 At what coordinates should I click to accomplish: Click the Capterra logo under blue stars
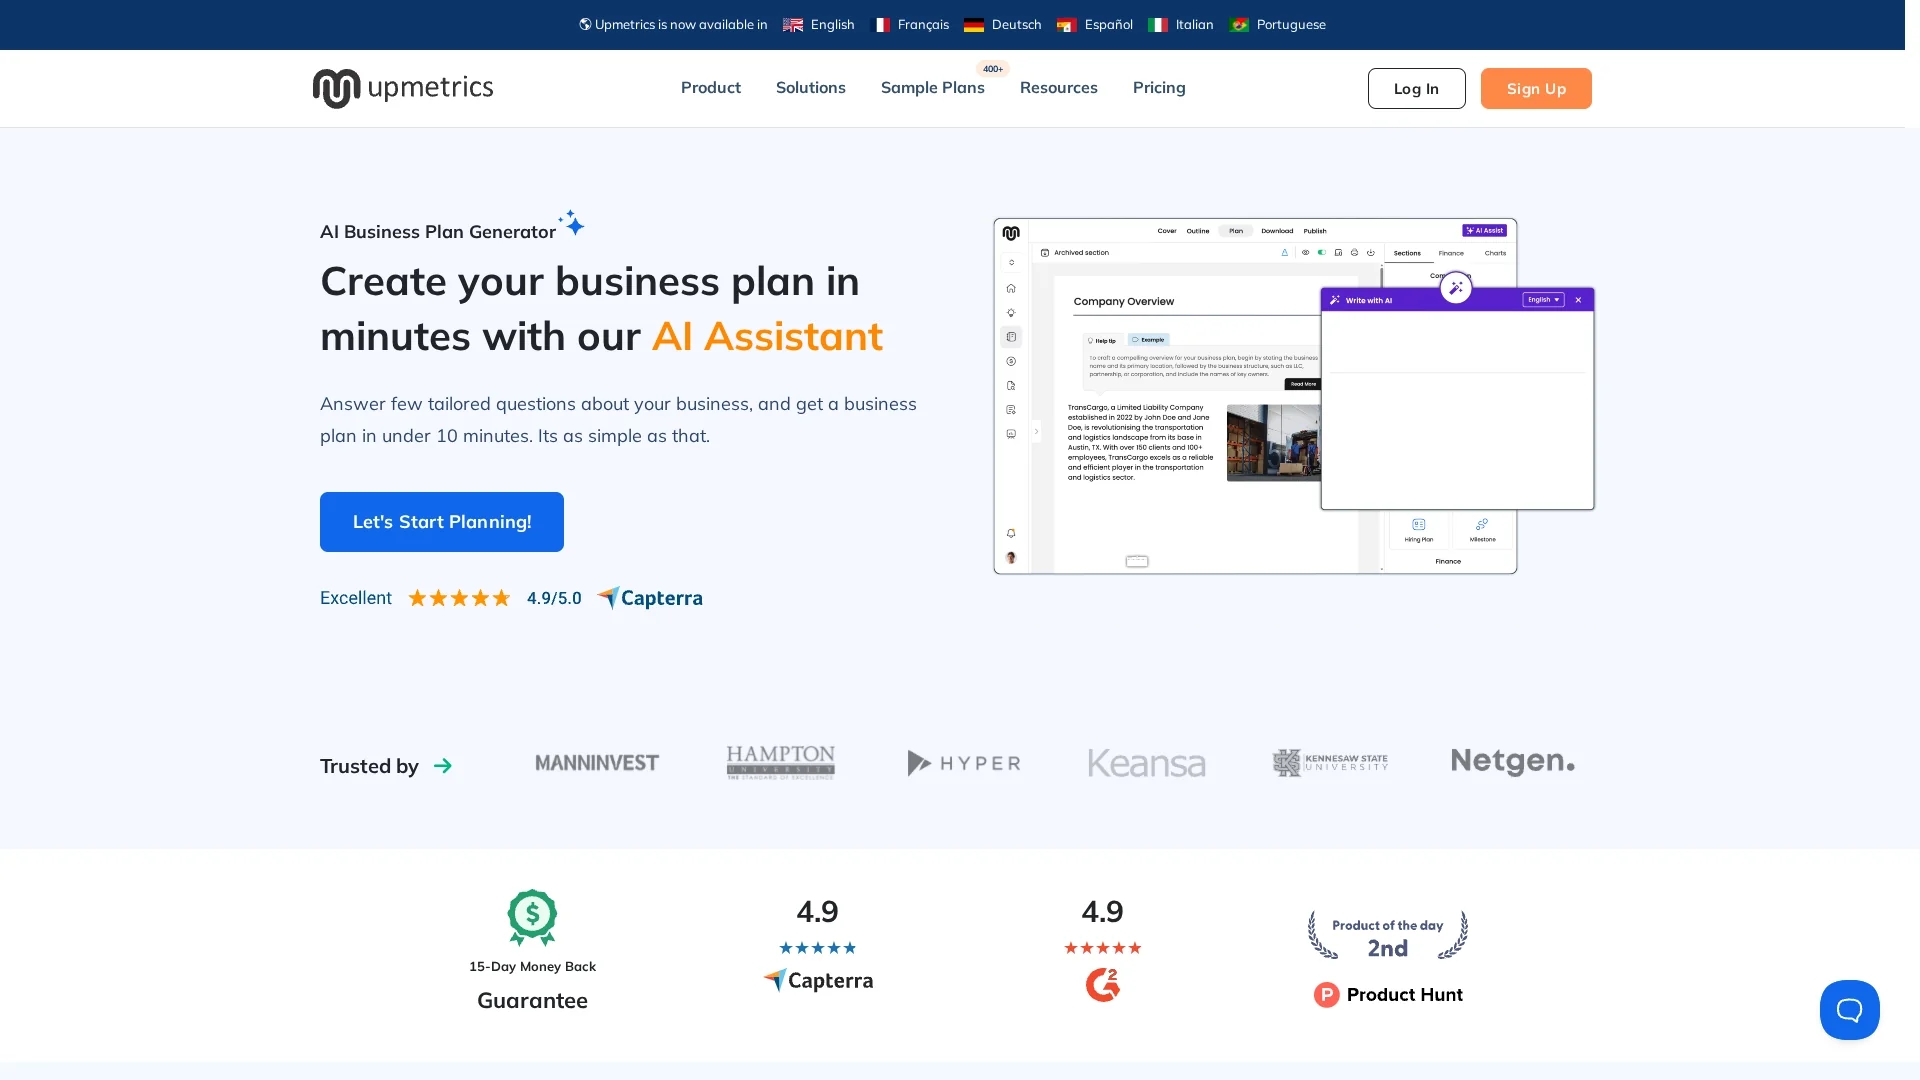(x=818, y=981)
